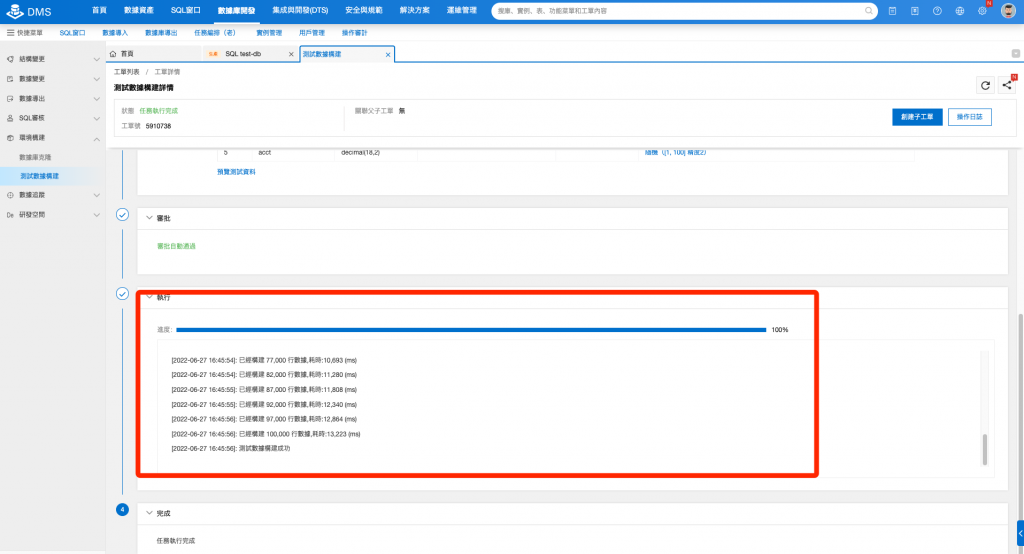Click the blue side panel collapse handle
The width and height of the screenshot is (1024, 554).
click(x=1020, y=533)
